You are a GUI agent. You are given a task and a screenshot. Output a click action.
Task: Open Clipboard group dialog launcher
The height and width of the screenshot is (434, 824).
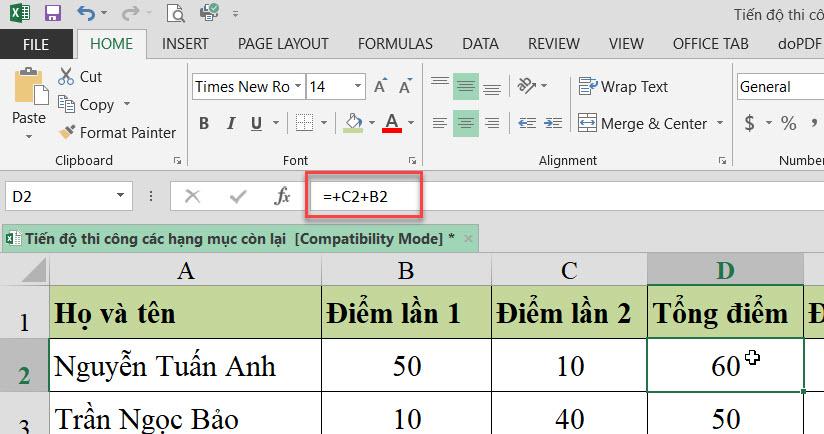[x=178, y=161]
